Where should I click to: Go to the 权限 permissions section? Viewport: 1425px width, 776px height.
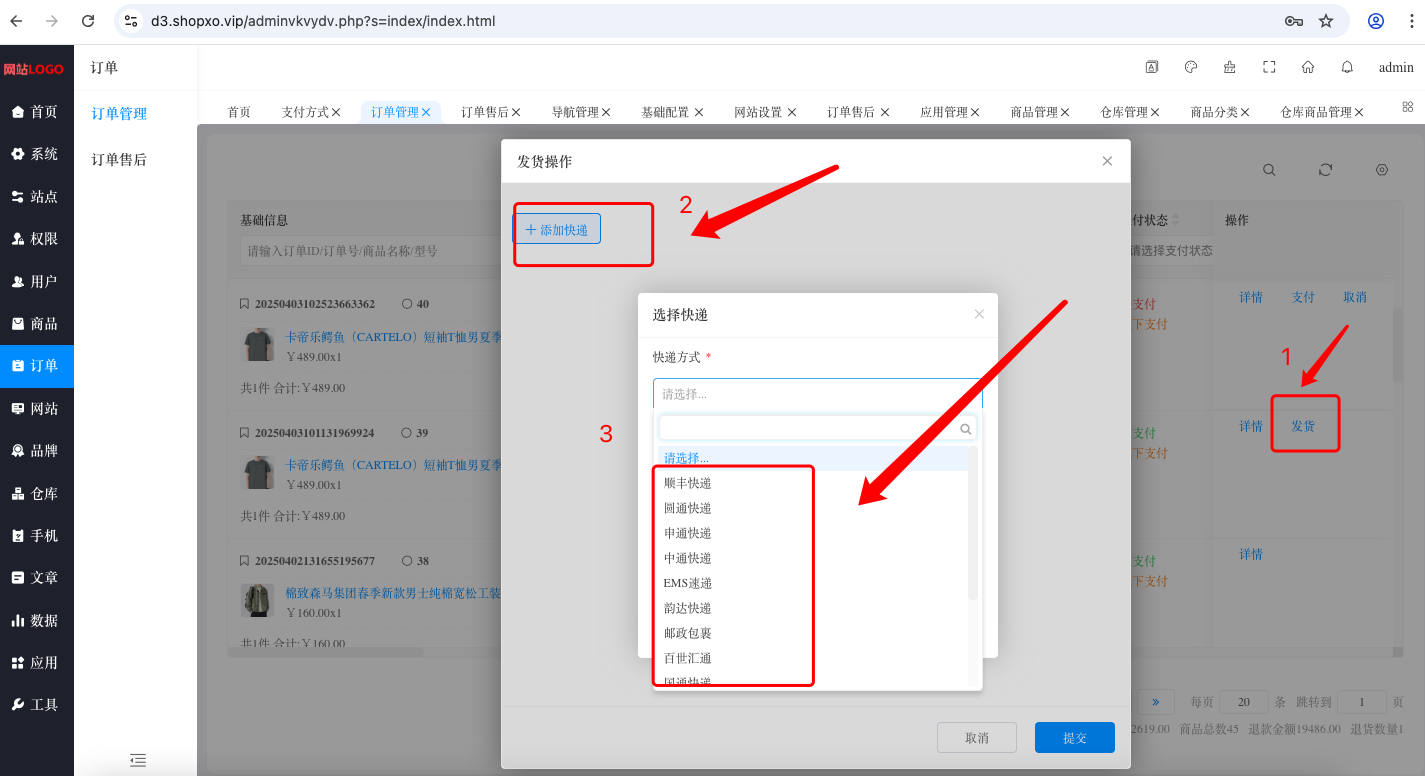(x=36, y=239)
